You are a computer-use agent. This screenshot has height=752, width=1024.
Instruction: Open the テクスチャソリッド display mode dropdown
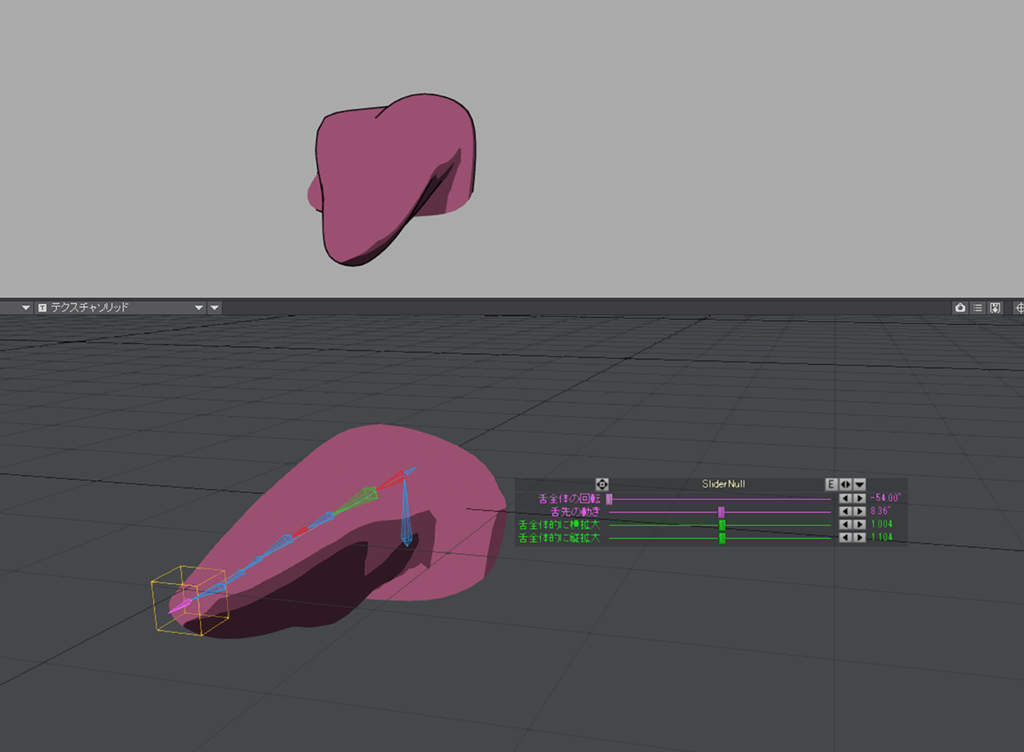click(x=121, y=307)
